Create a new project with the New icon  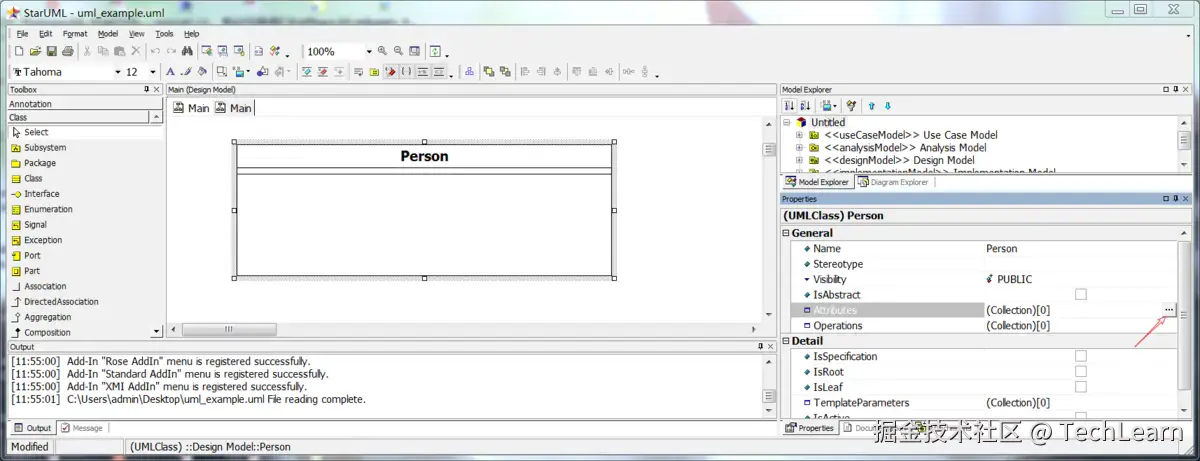pos(20,52)
